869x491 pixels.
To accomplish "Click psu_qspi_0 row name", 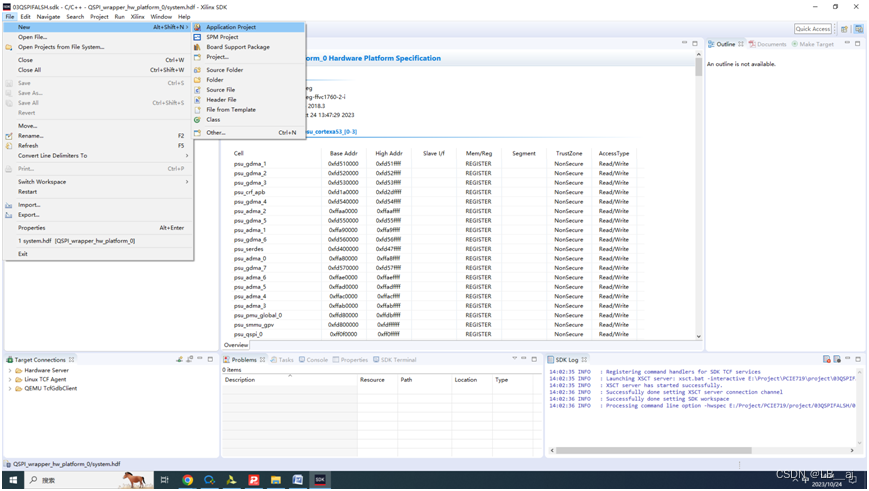I will coord(248,334).
